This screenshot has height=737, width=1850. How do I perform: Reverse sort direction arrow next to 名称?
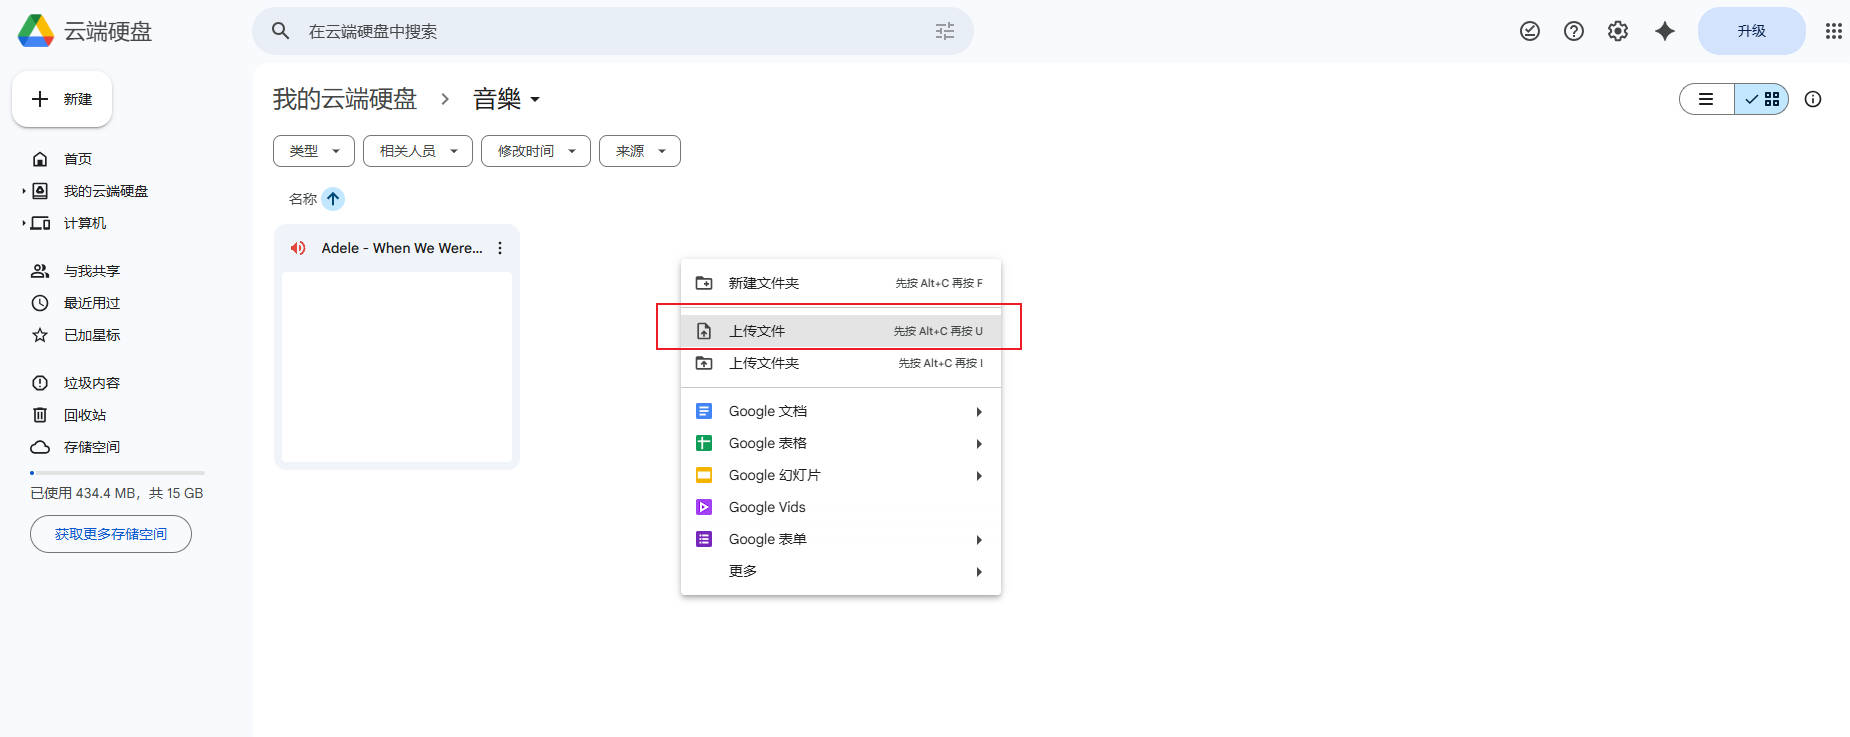pyautogui.click(x=333, y=199)
